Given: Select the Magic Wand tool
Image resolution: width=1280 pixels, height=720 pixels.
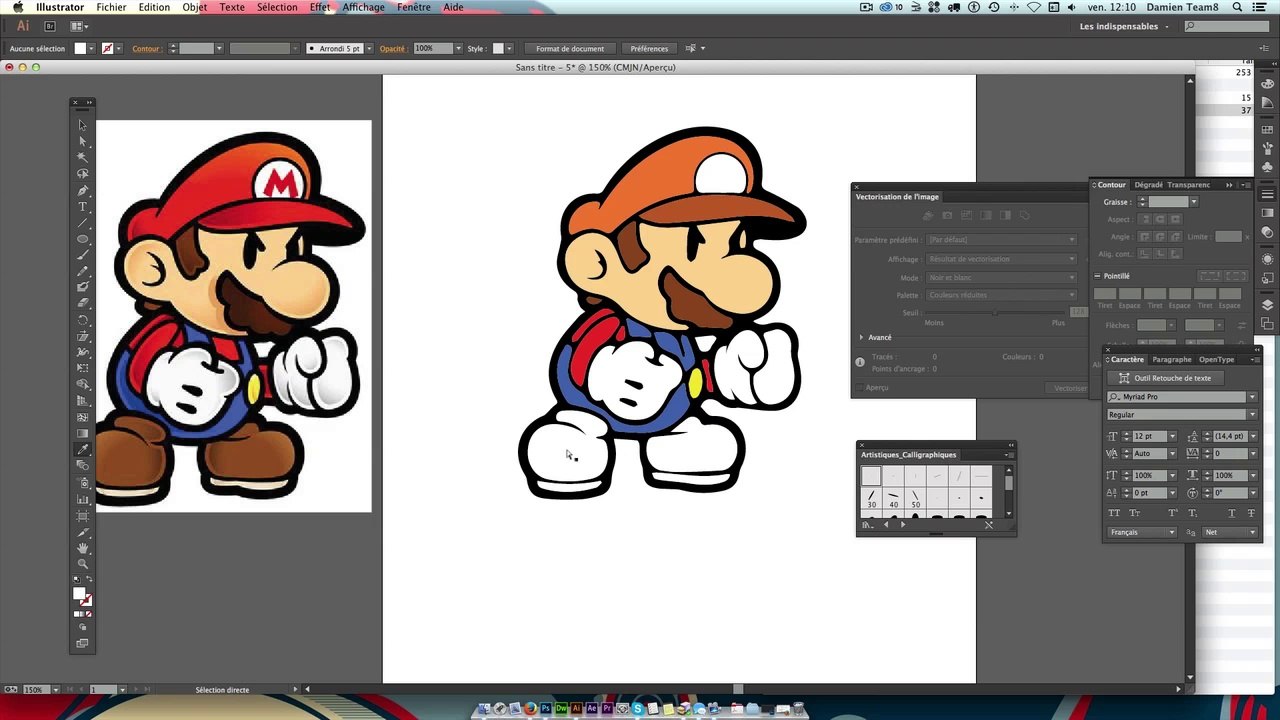Looking at the screenshot, I should [x=83, y=157].
